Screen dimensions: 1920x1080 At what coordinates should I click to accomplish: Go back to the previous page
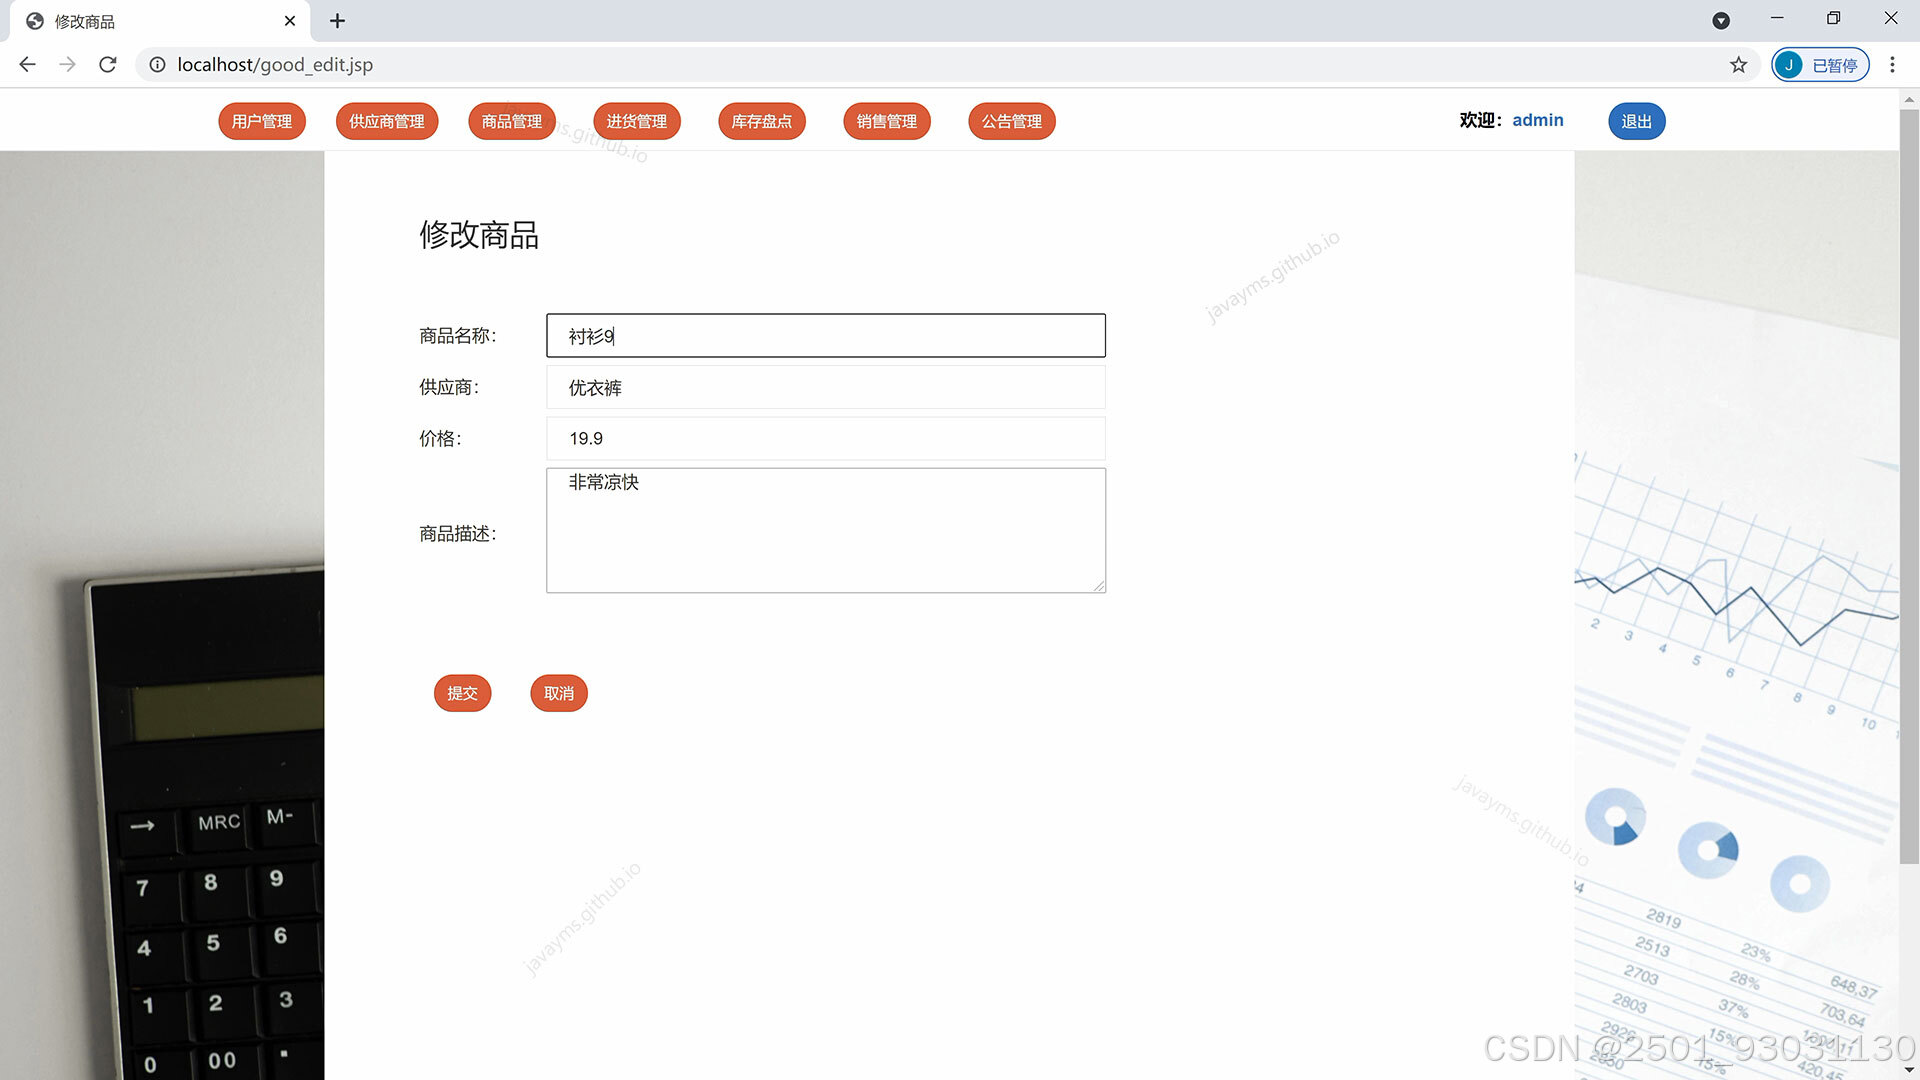[x=27, y=64]
